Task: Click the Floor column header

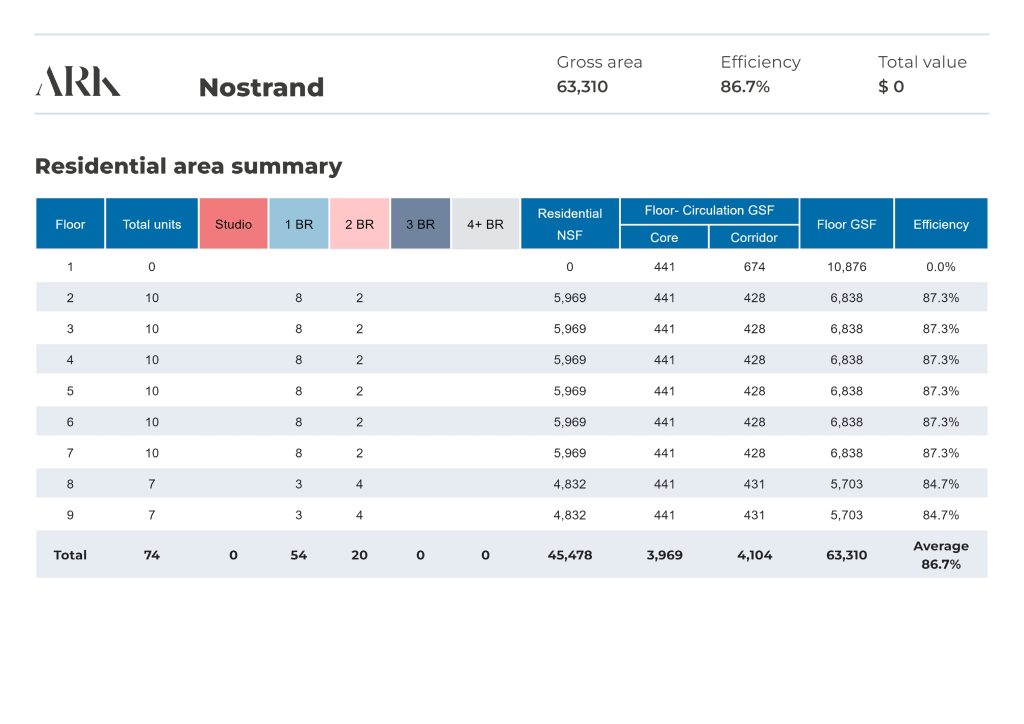Action: tap(70, 224)
